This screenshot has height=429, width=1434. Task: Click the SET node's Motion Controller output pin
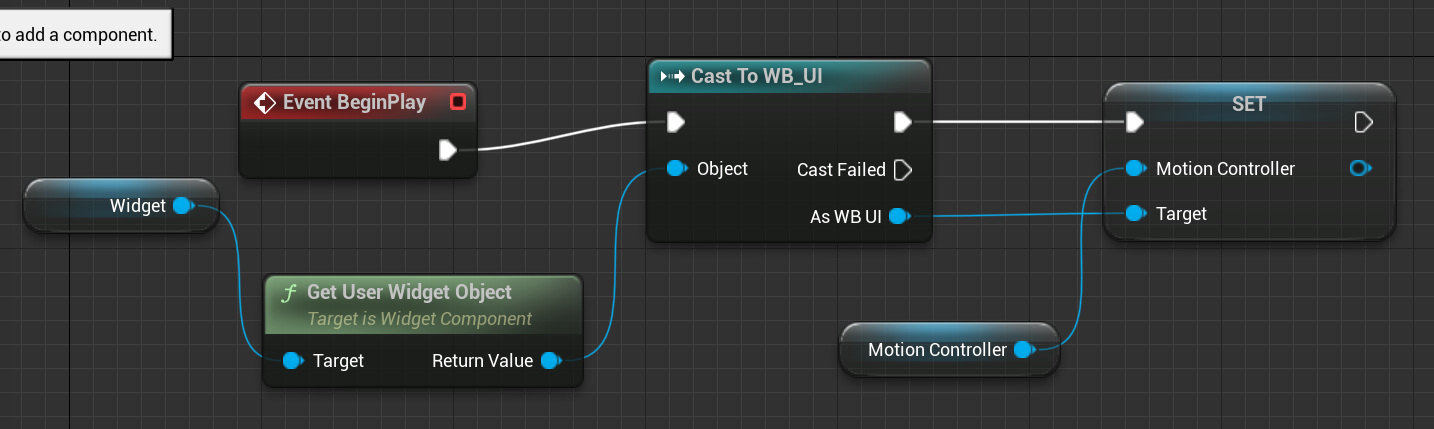[x=1360, y=169]
